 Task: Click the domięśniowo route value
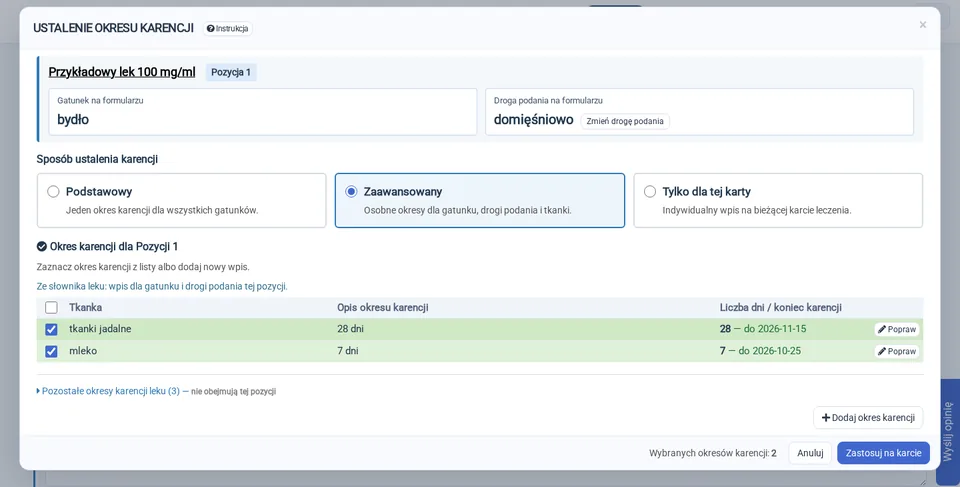click(x=533, y=119)
